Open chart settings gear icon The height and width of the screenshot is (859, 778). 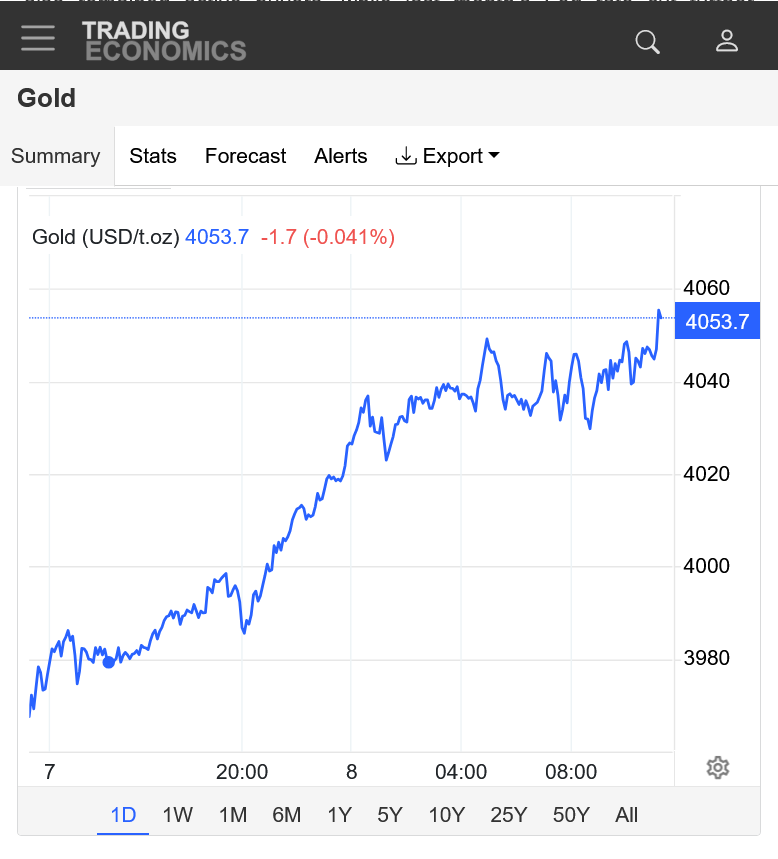717,768
